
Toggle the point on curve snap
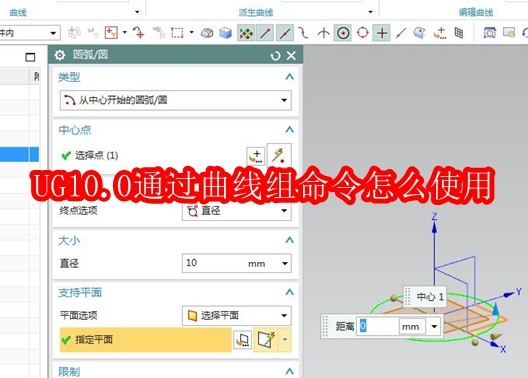pyautogui.click(x=401, y=33)
